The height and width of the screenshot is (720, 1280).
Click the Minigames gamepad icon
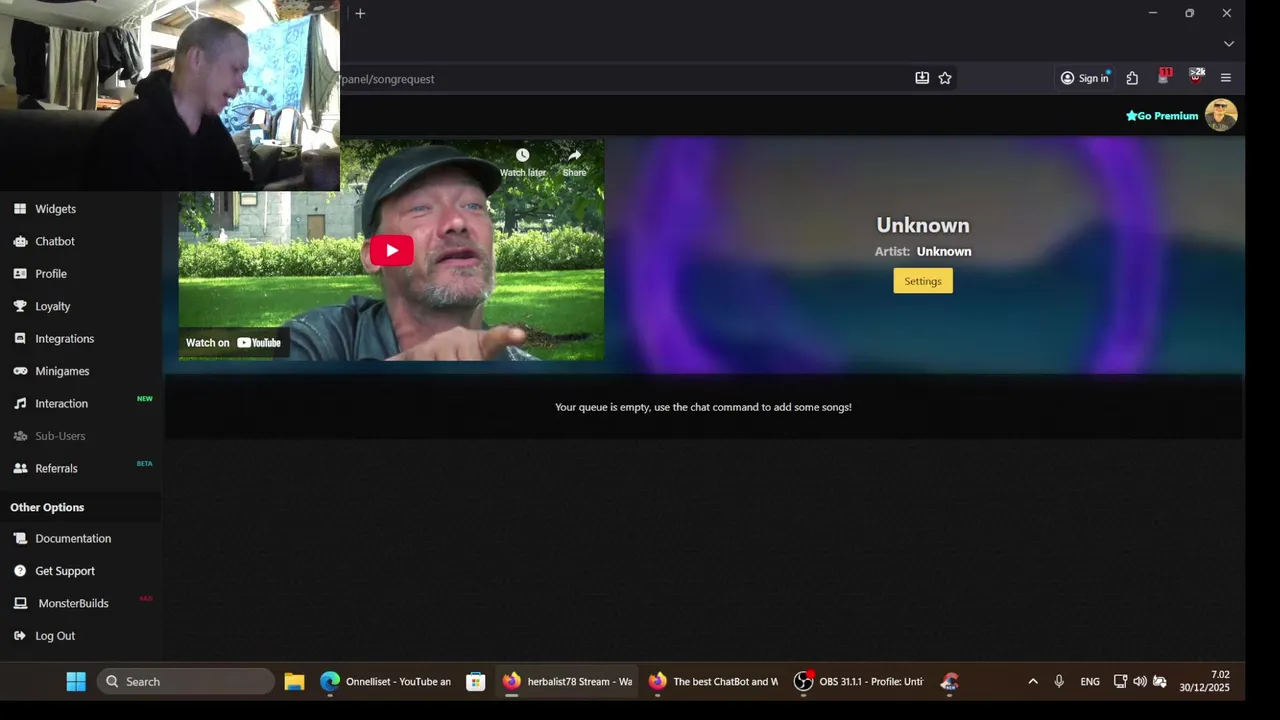click(x=20, y=371)
